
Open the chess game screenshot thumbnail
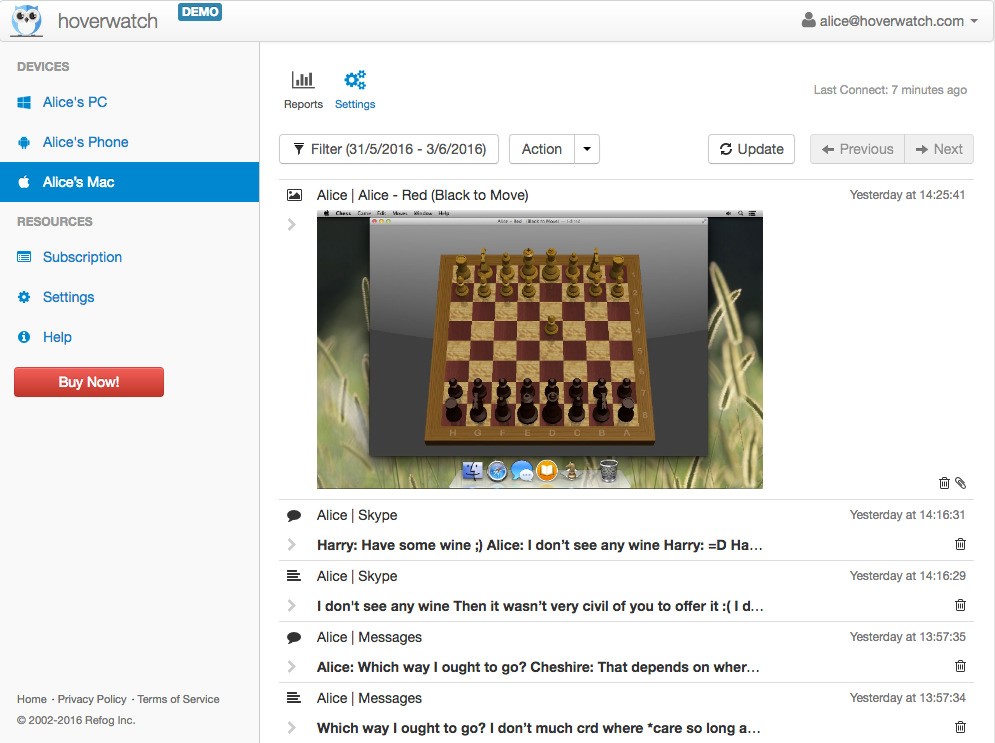[540, 350]
